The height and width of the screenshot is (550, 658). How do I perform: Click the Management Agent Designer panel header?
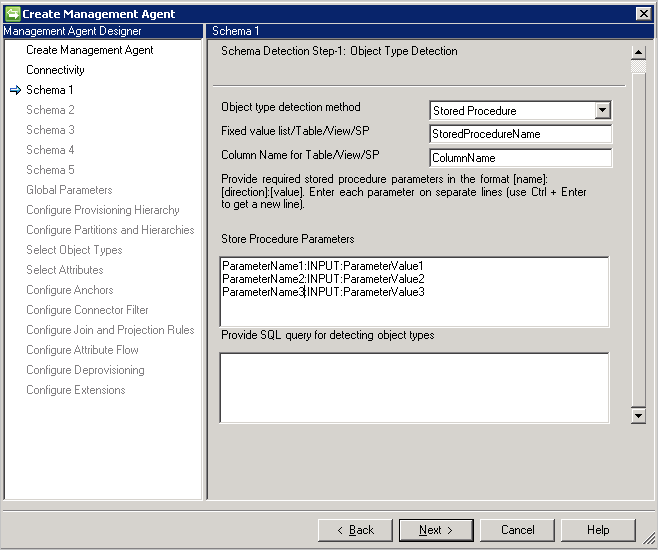coord(103,31)
